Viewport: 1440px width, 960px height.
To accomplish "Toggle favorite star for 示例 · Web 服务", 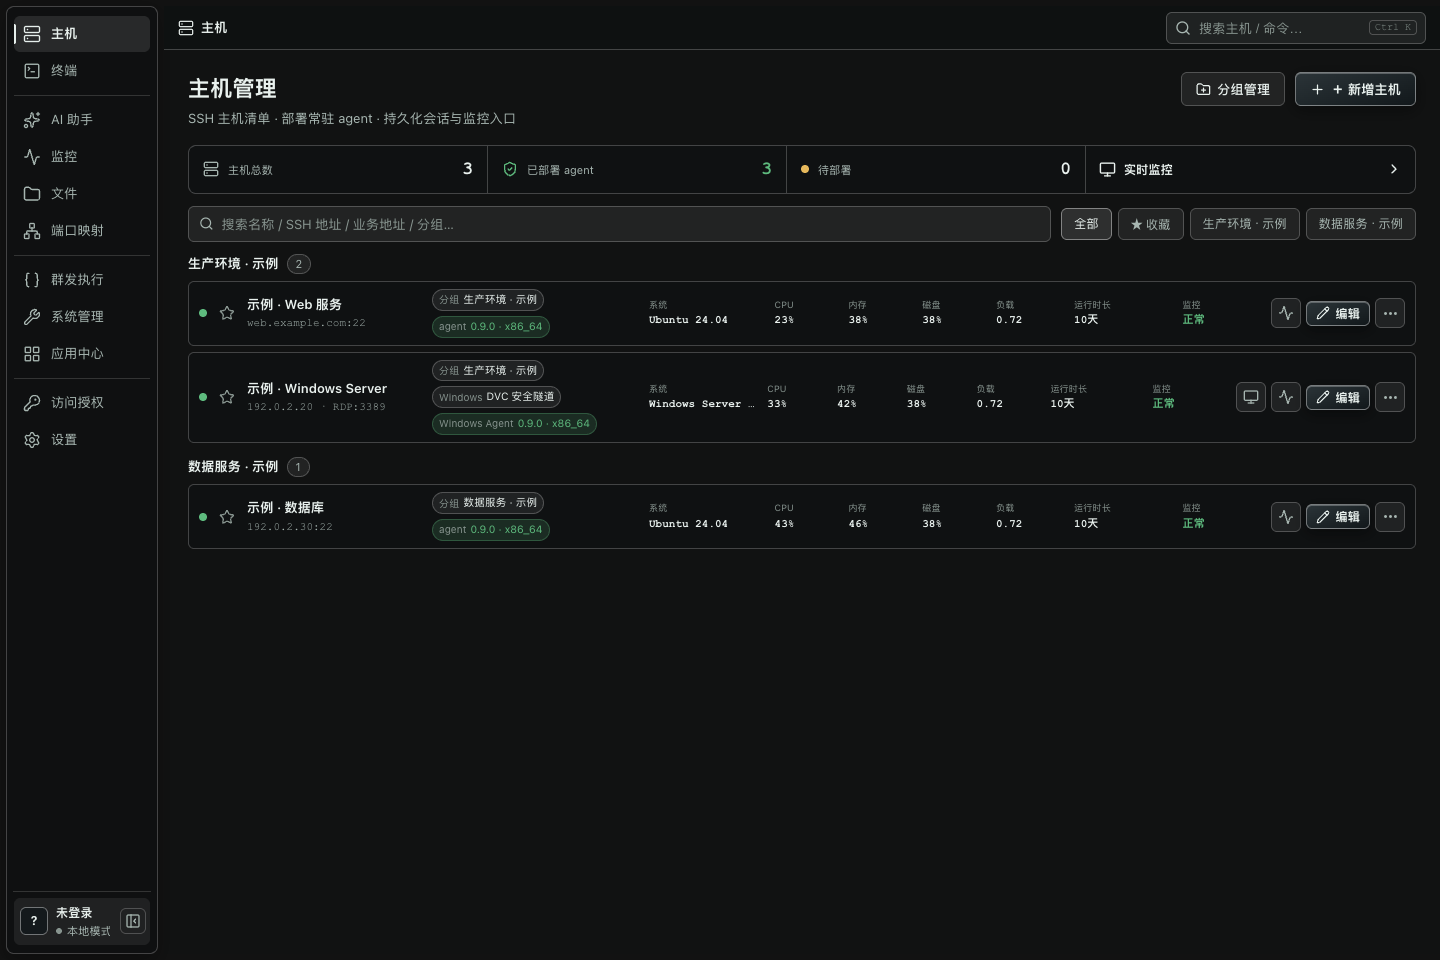I will point(227,313).
